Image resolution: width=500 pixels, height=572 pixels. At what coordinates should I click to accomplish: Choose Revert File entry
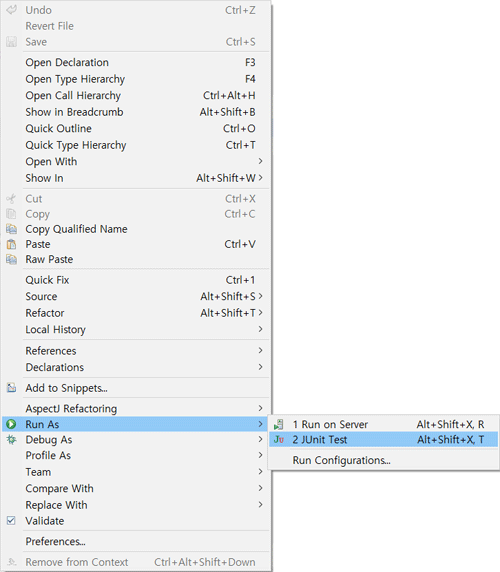coord(137,26)
